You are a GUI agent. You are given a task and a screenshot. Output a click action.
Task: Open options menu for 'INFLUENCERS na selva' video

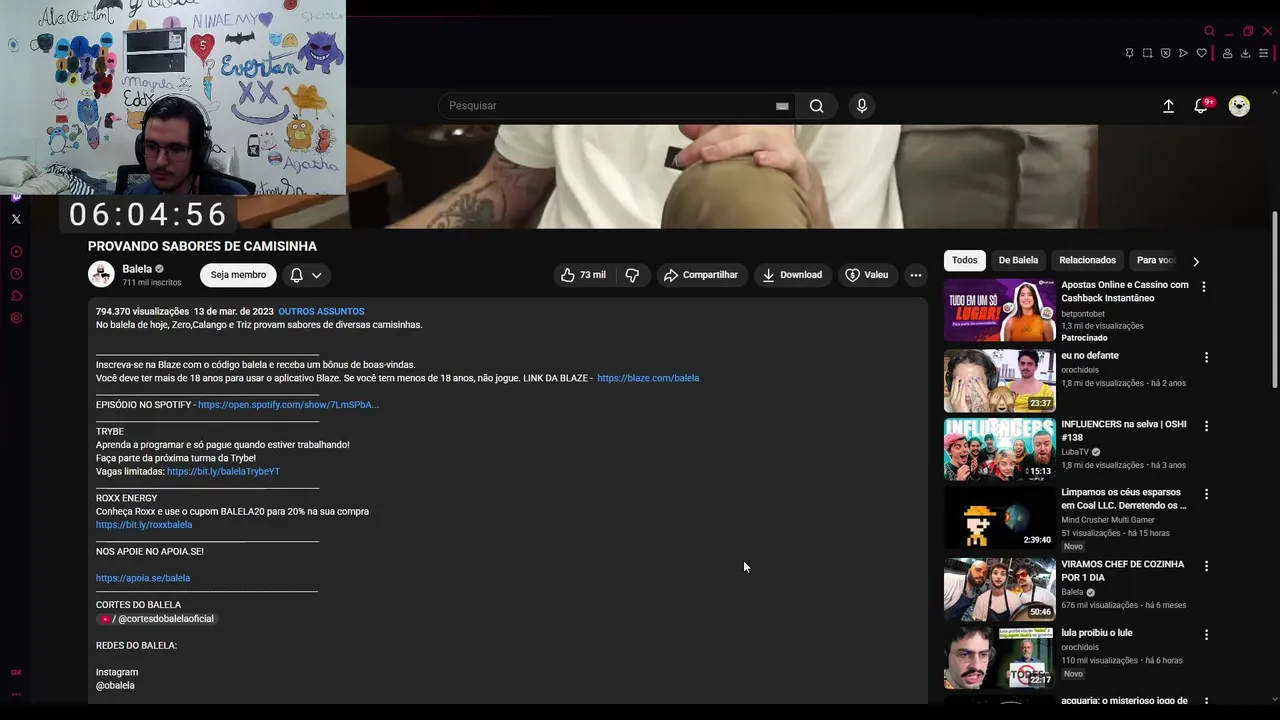point(1206,426)
